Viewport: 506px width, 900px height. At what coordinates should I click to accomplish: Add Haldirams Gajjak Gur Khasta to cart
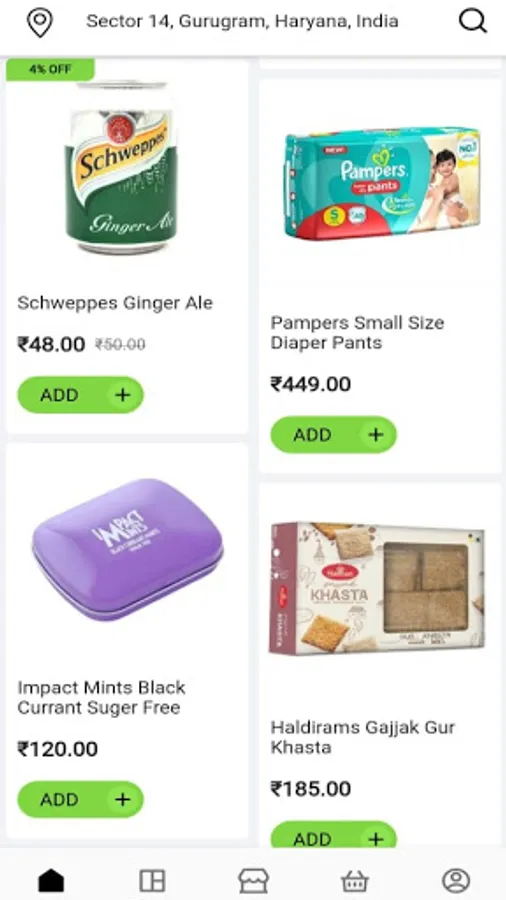pyautogui.click(x=333, y=835)
